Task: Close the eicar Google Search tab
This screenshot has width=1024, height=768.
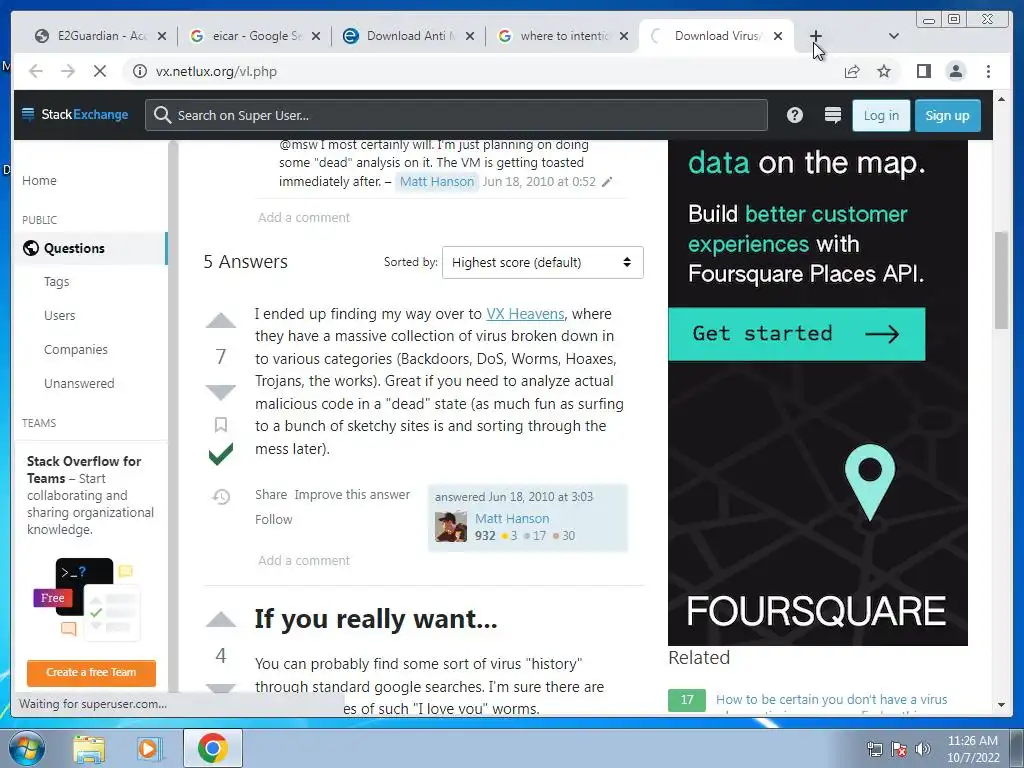Action: (316, 36)
